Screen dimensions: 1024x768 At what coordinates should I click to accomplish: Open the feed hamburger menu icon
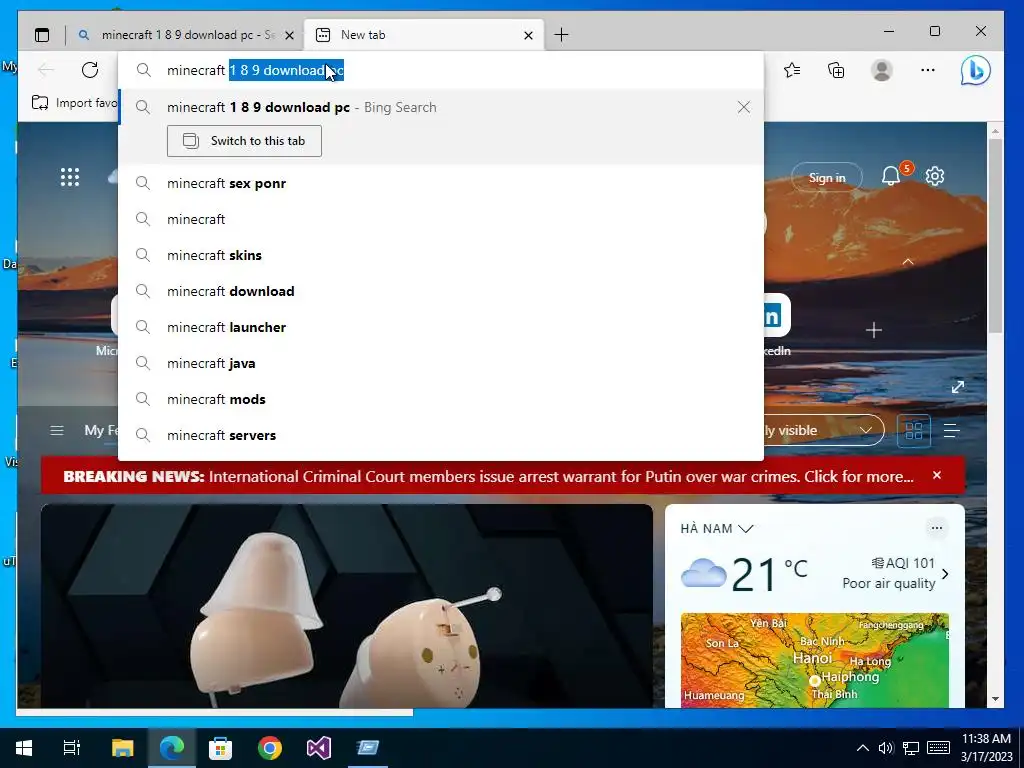click(x=57, y=430)
